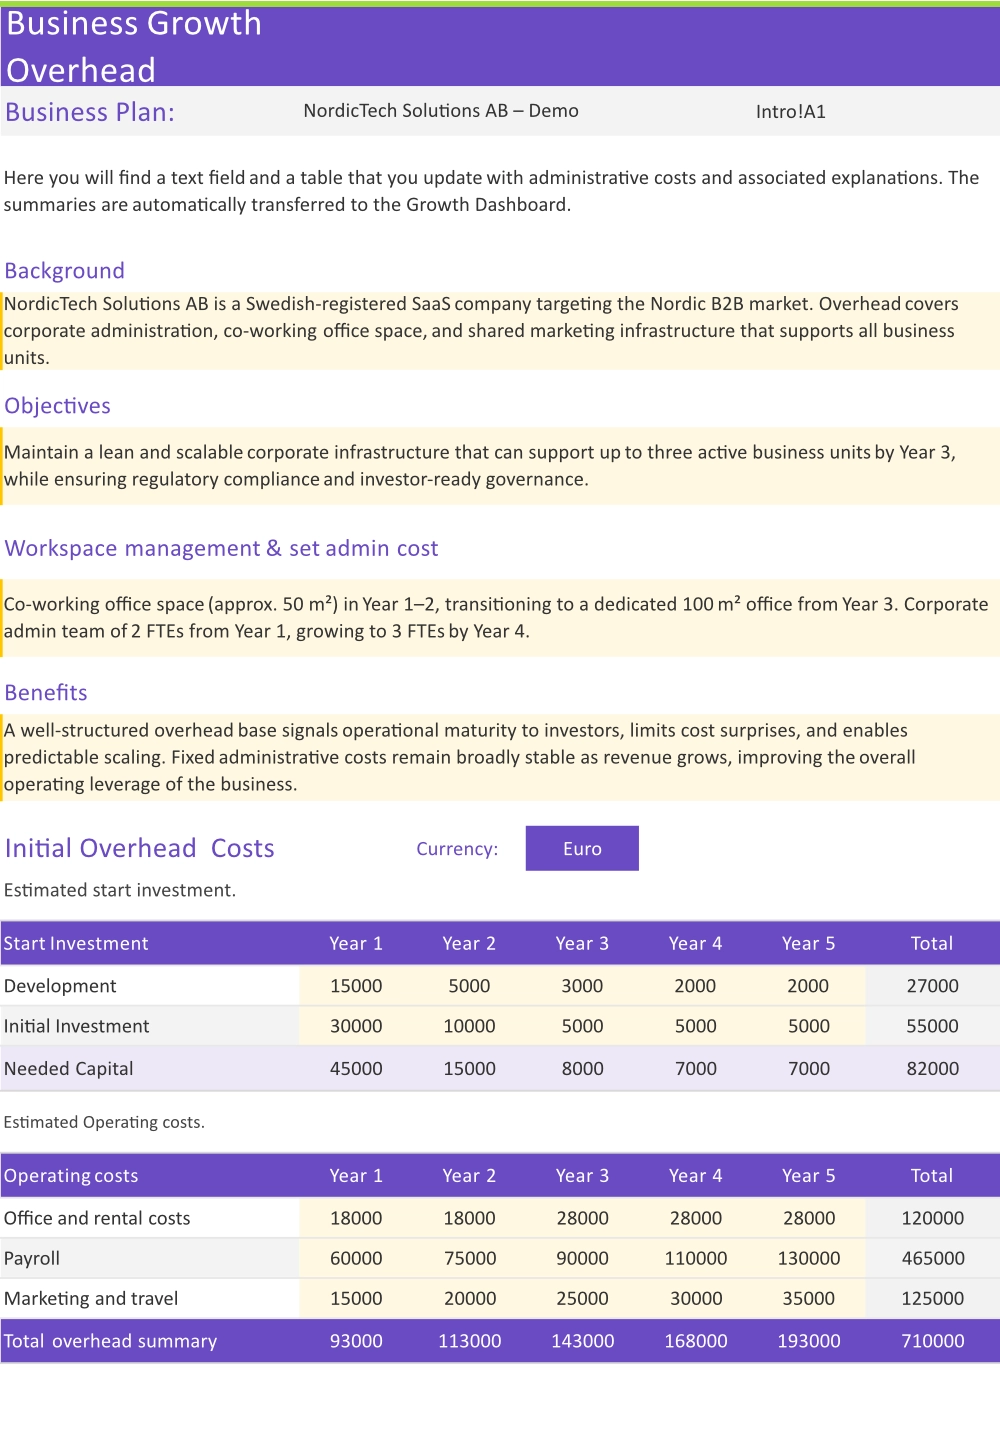This screenshot has height=1436, width=1000.
Task: Click the Payroll row label
Action: click(x=32, y=1258)
